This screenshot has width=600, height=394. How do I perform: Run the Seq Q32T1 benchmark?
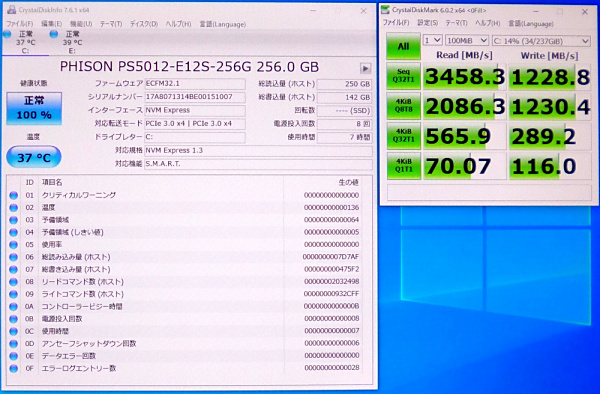(x=403, y=76)
